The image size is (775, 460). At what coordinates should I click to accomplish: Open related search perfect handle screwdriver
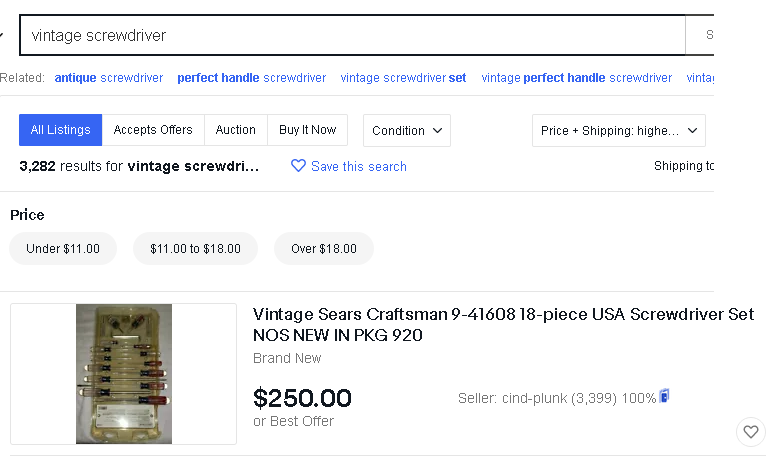[x=252, y=78]
